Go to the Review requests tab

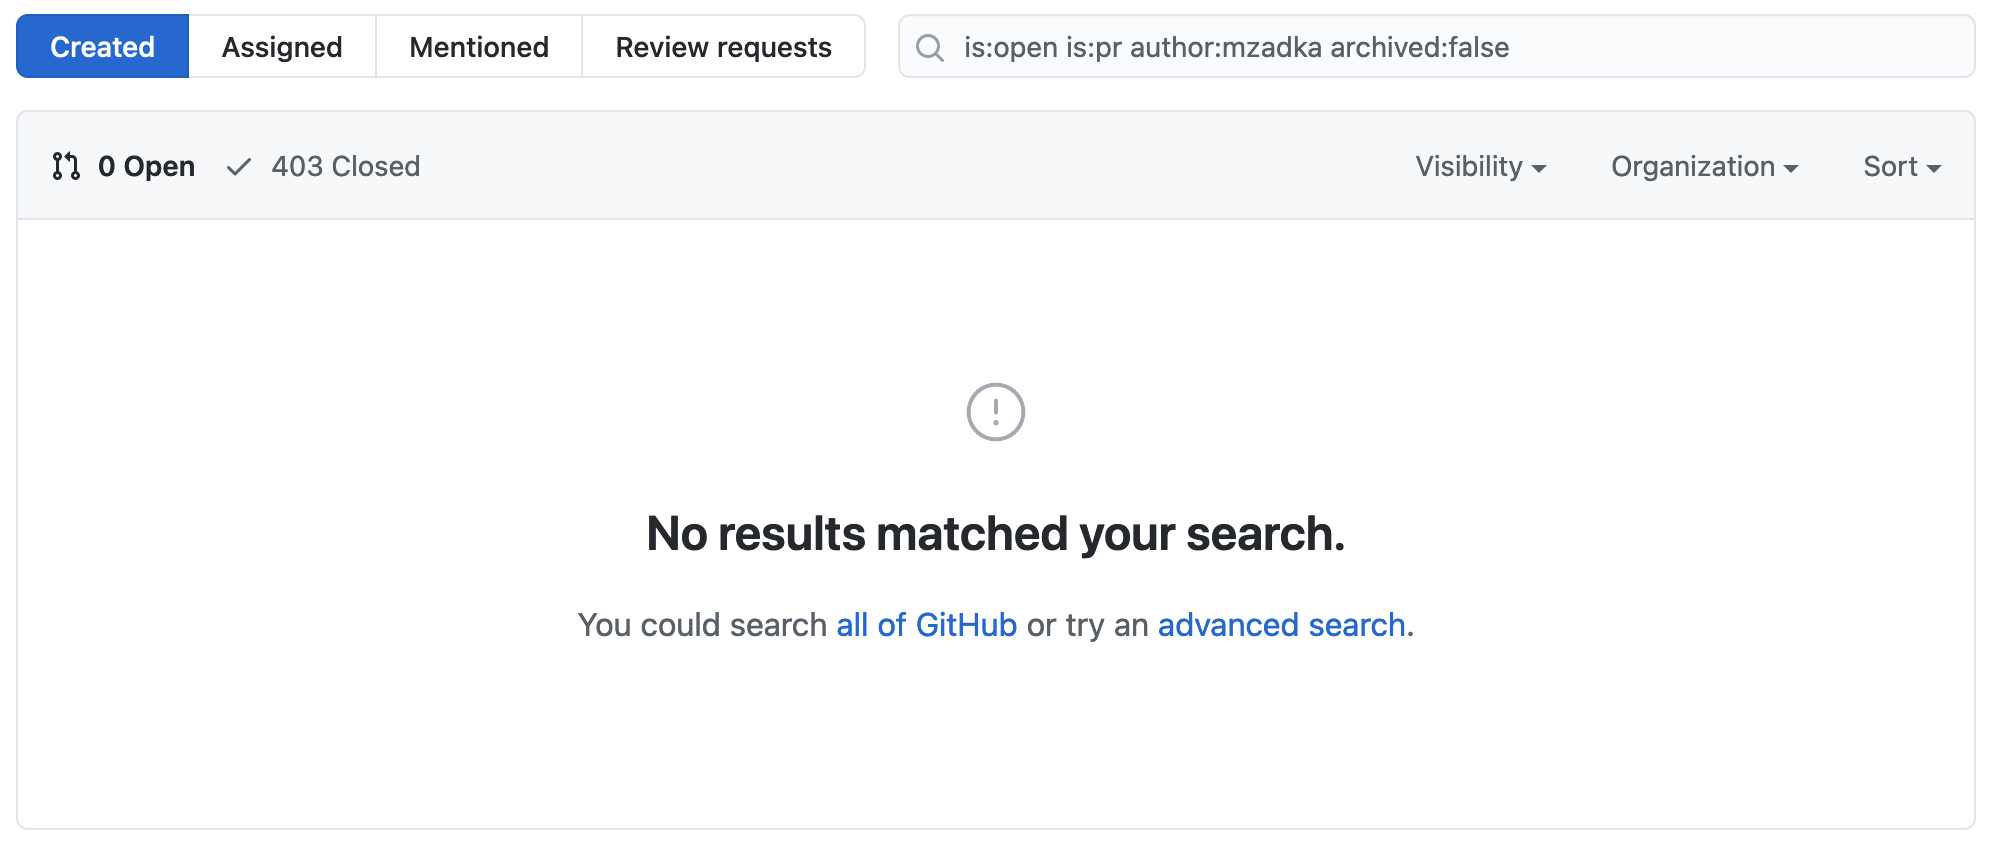723,47
